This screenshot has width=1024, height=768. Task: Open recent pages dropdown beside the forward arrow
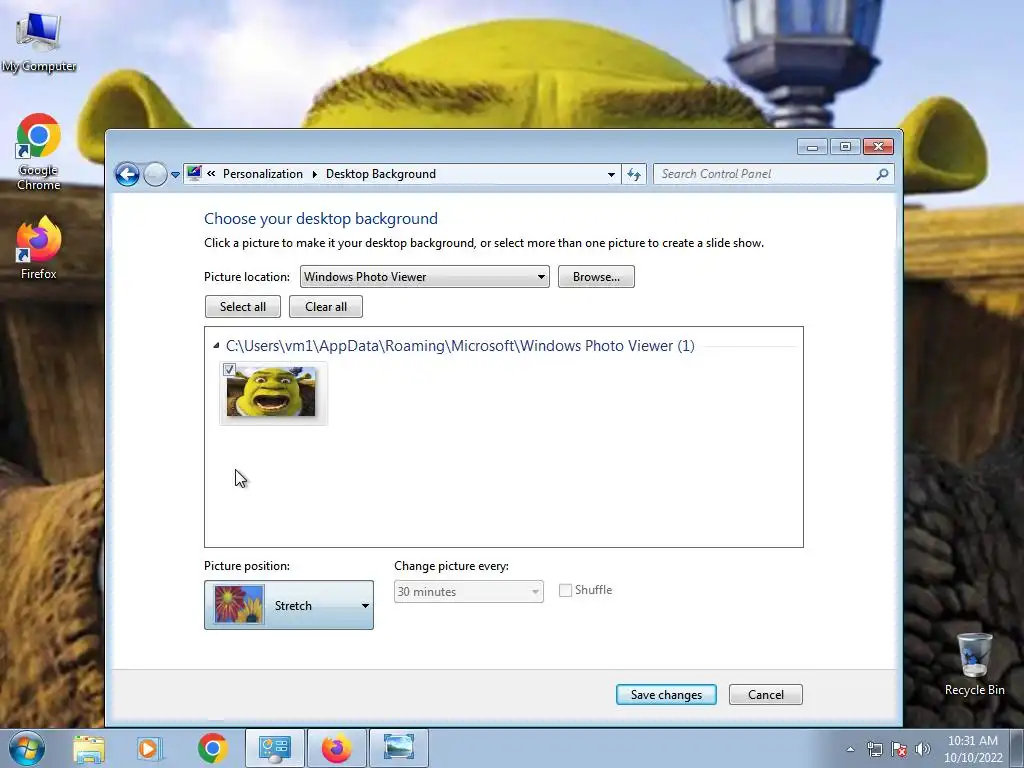[x=175, y=175]
